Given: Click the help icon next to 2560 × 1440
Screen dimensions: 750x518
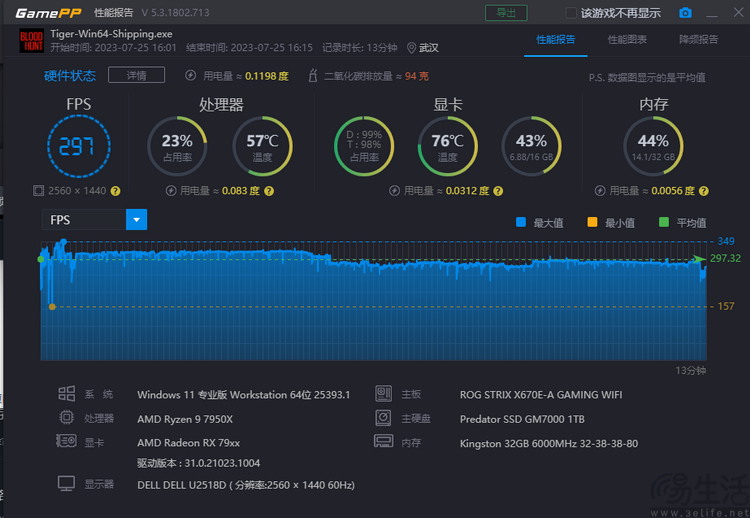Looking at the screenshot, I should pyautogui.click(x=115, y=191).
